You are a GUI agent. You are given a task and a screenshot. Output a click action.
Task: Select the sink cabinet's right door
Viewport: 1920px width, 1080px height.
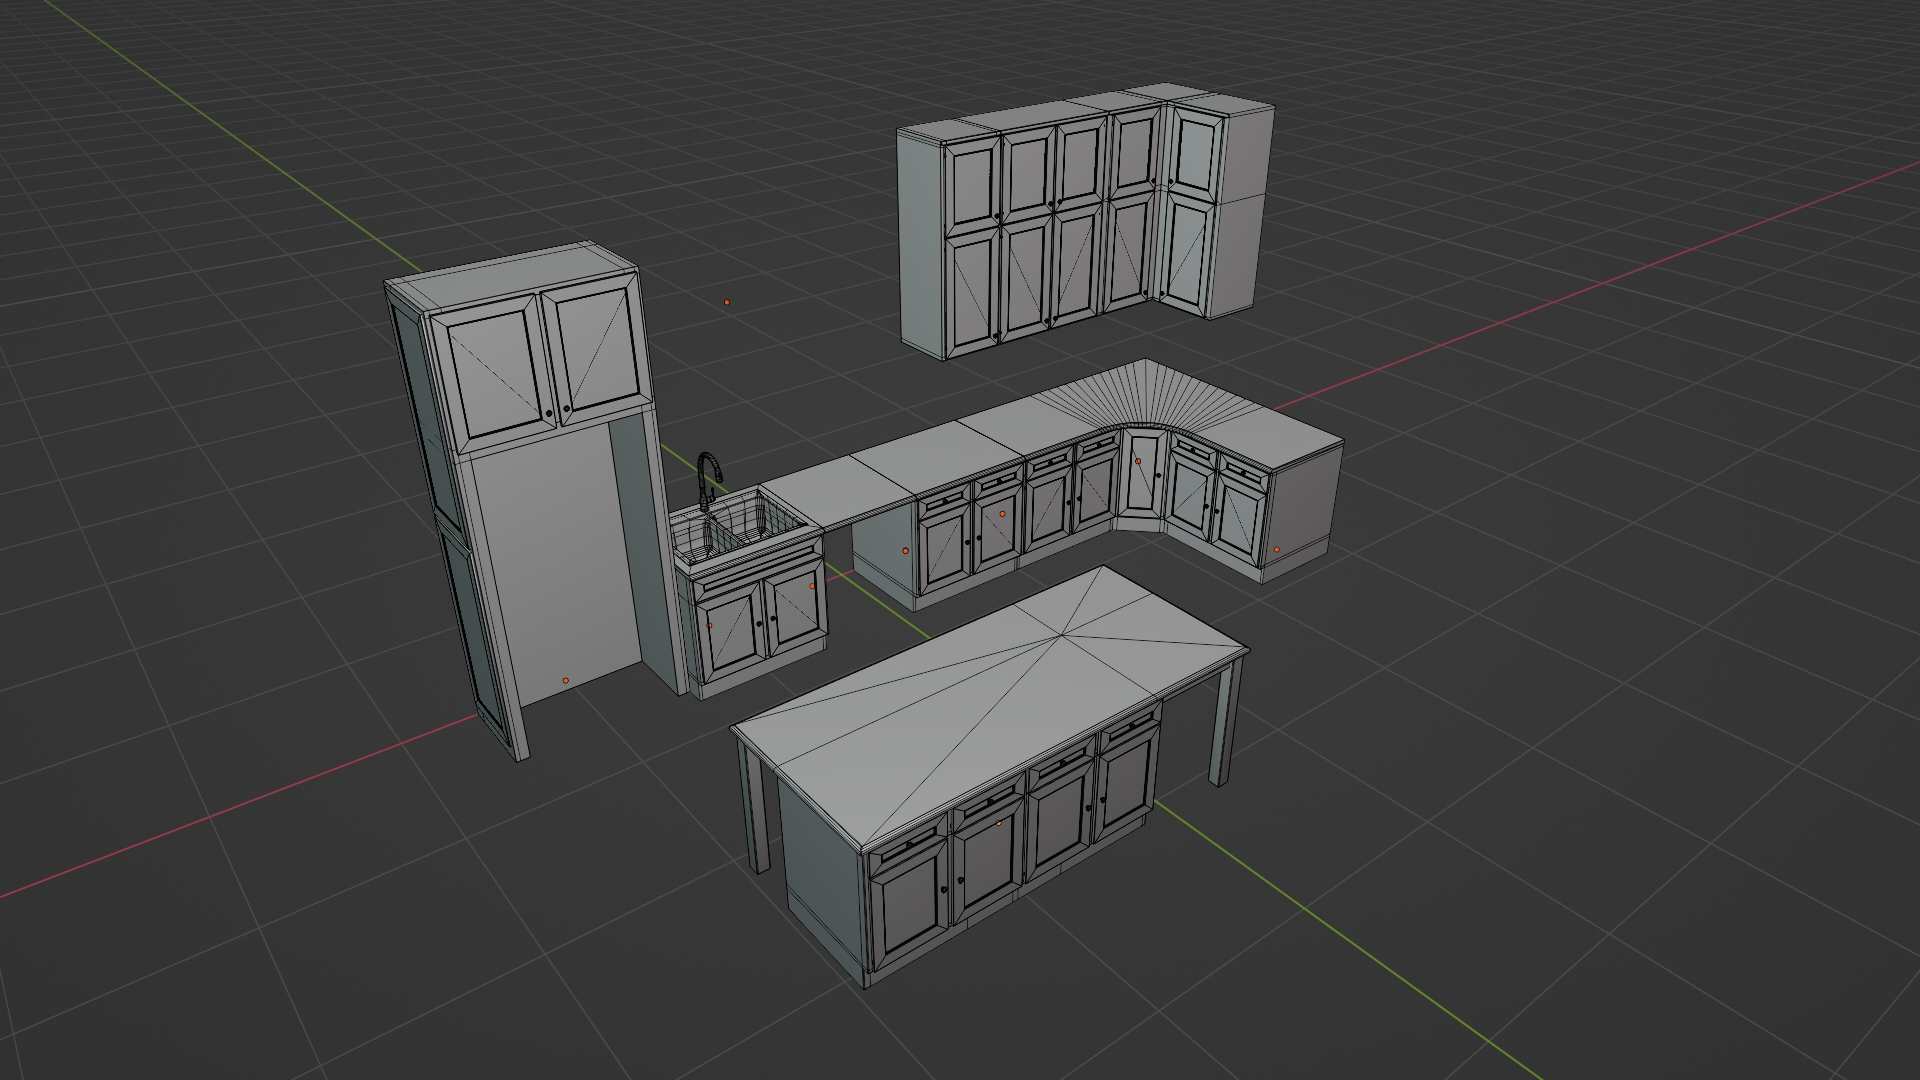[x=795, y=607]
